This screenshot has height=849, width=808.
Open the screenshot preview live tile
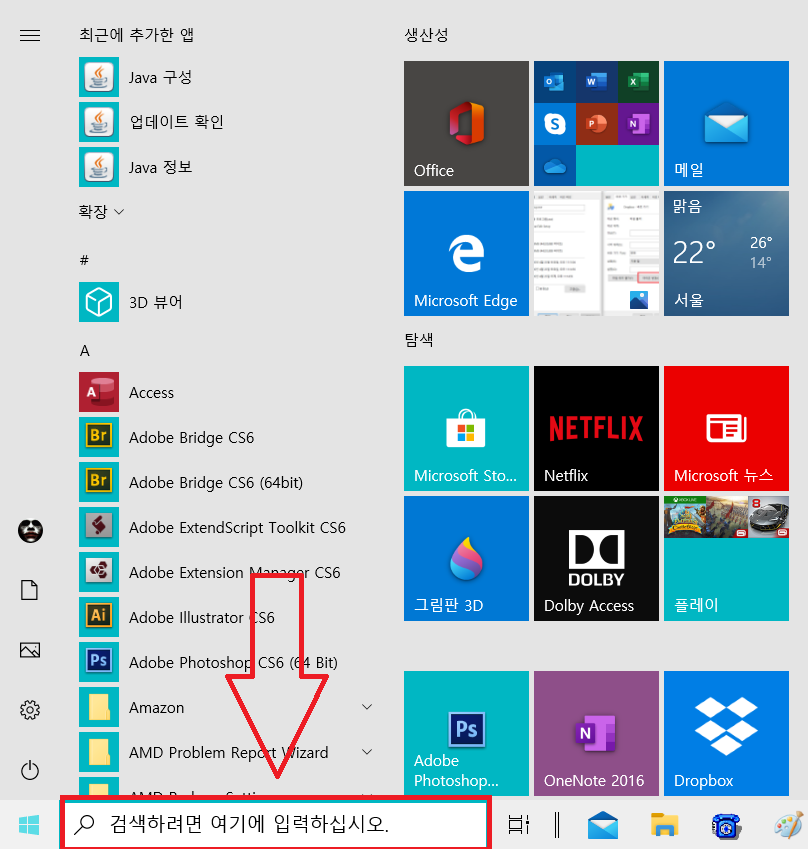pyautogui.click(x=596, y=253)
